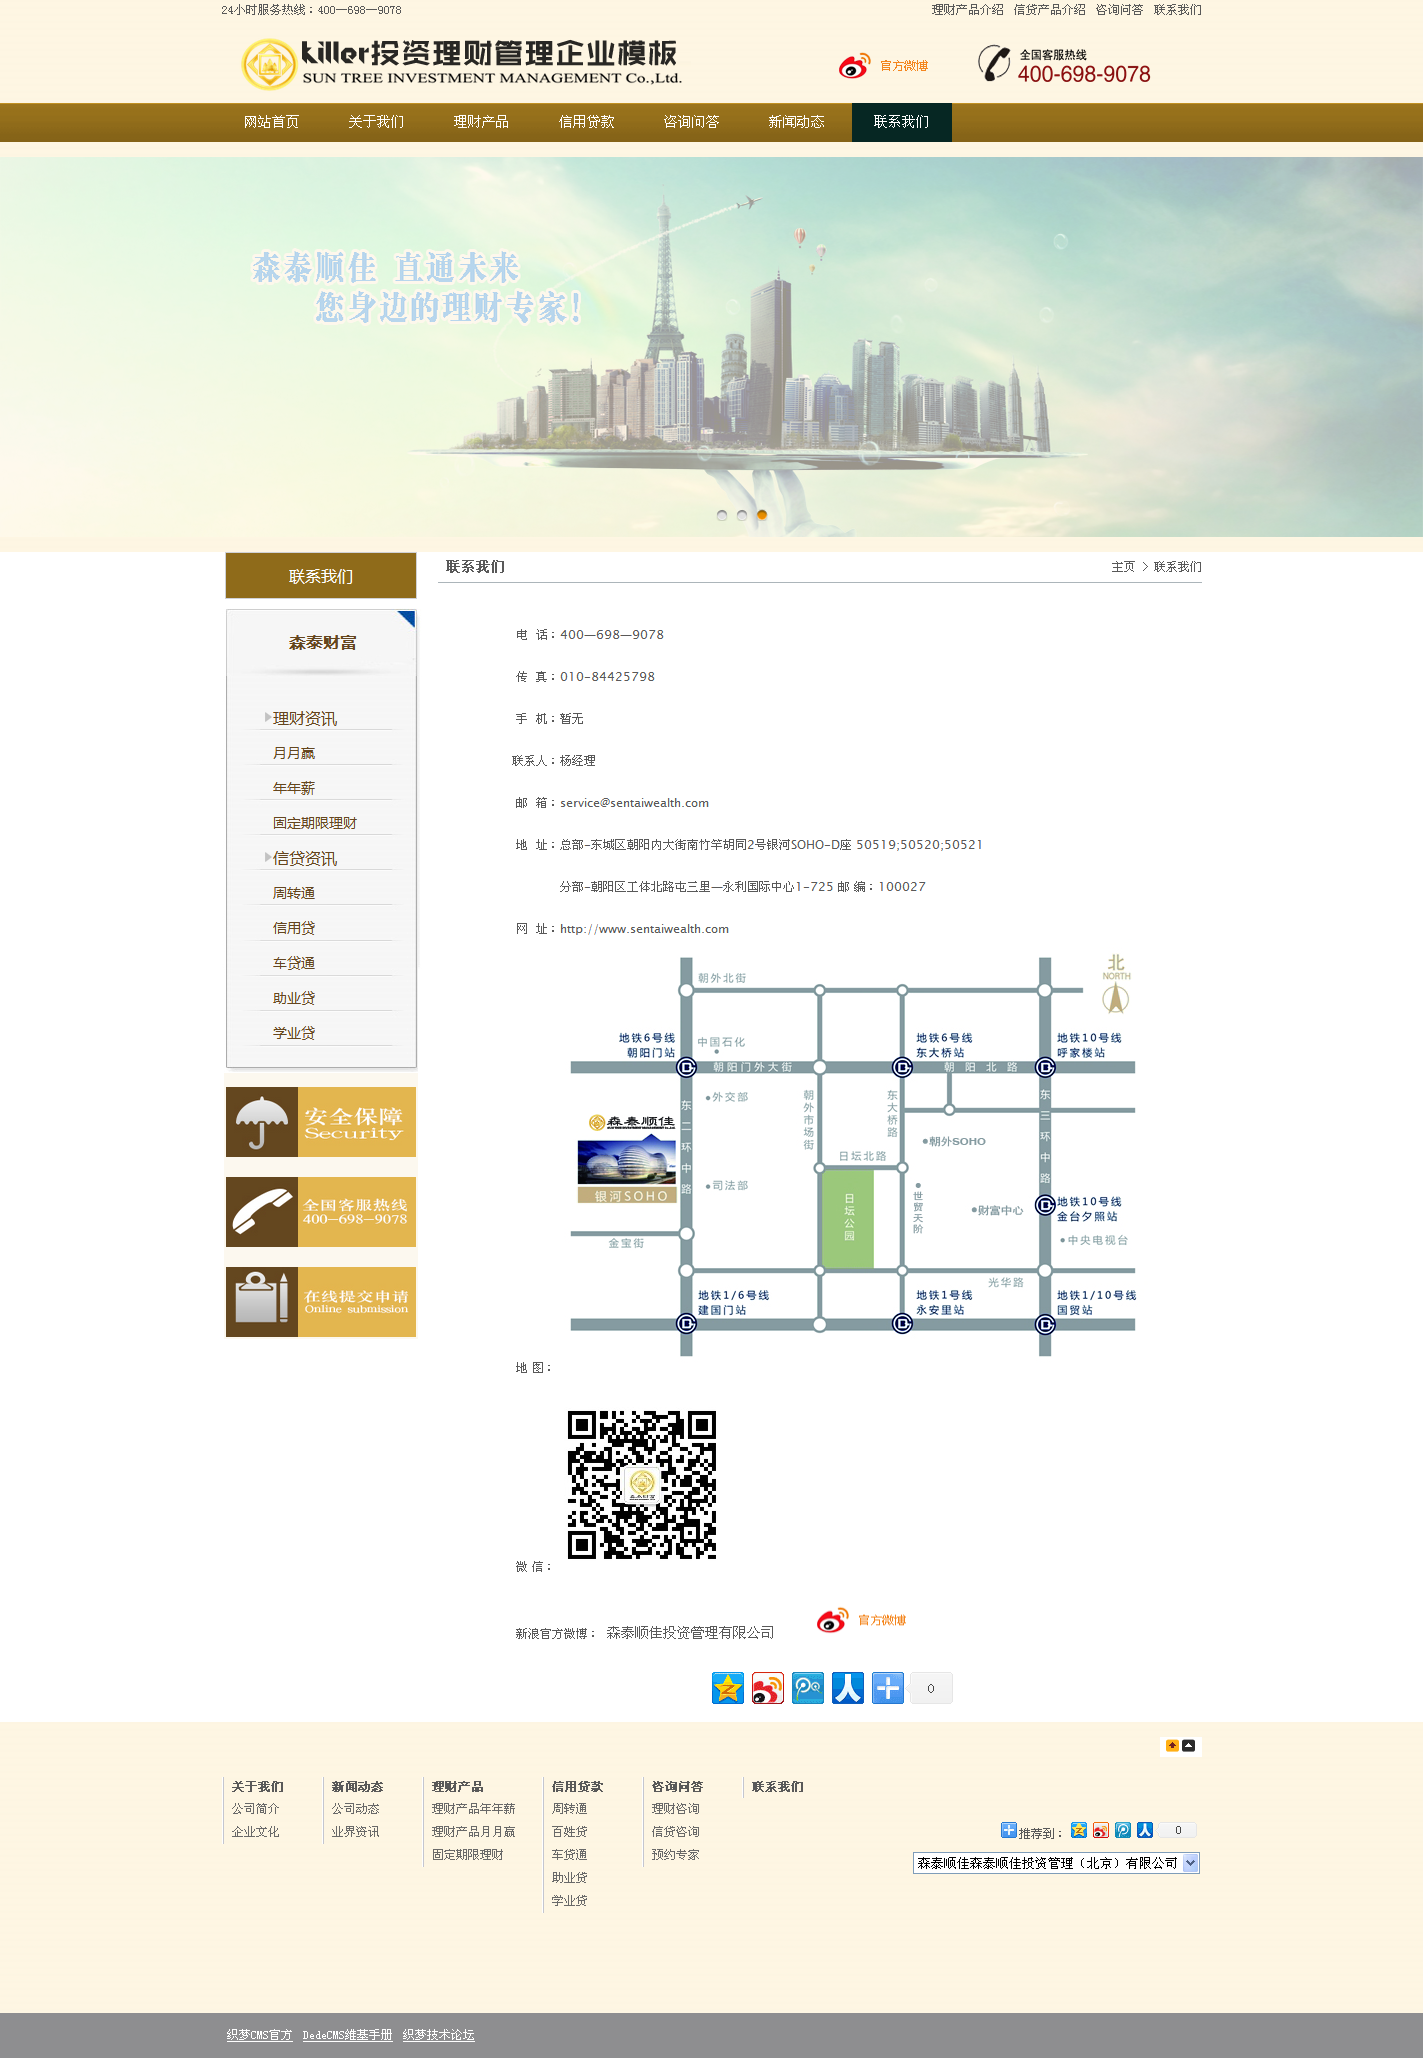Click the black up-arrow back-to-top icon
Image resolution: width=1423 pixels, height=2058 pixels.
tap(1189, 1745)
